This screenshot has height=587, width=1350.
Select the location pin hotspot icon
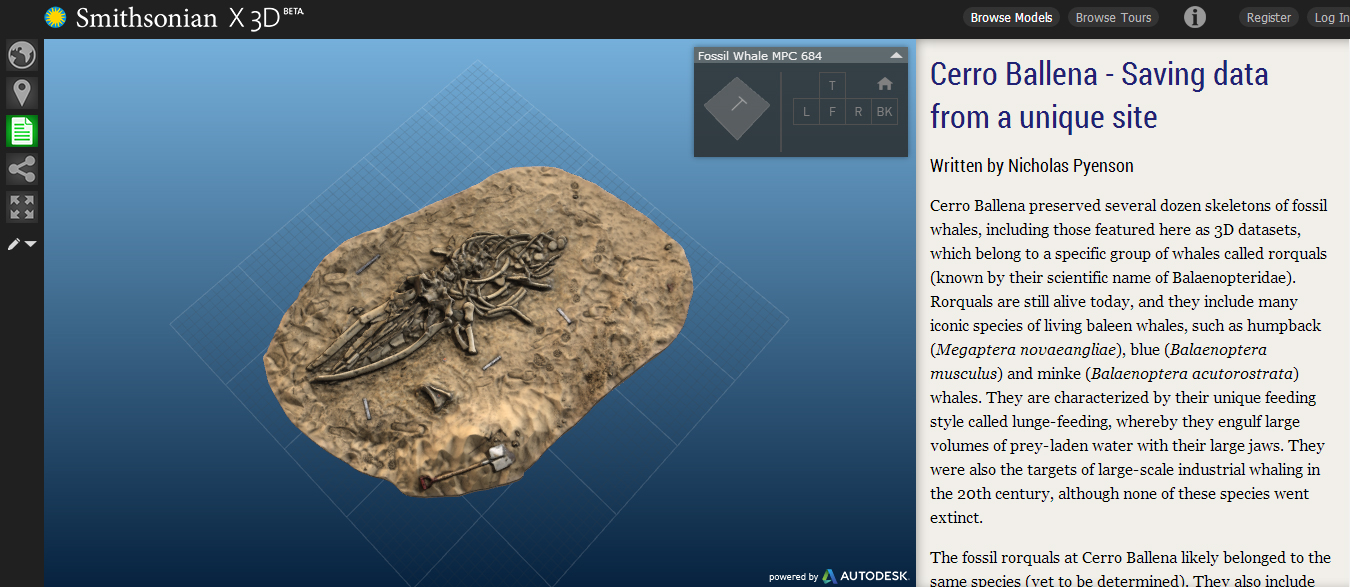[x=22, y=93]
